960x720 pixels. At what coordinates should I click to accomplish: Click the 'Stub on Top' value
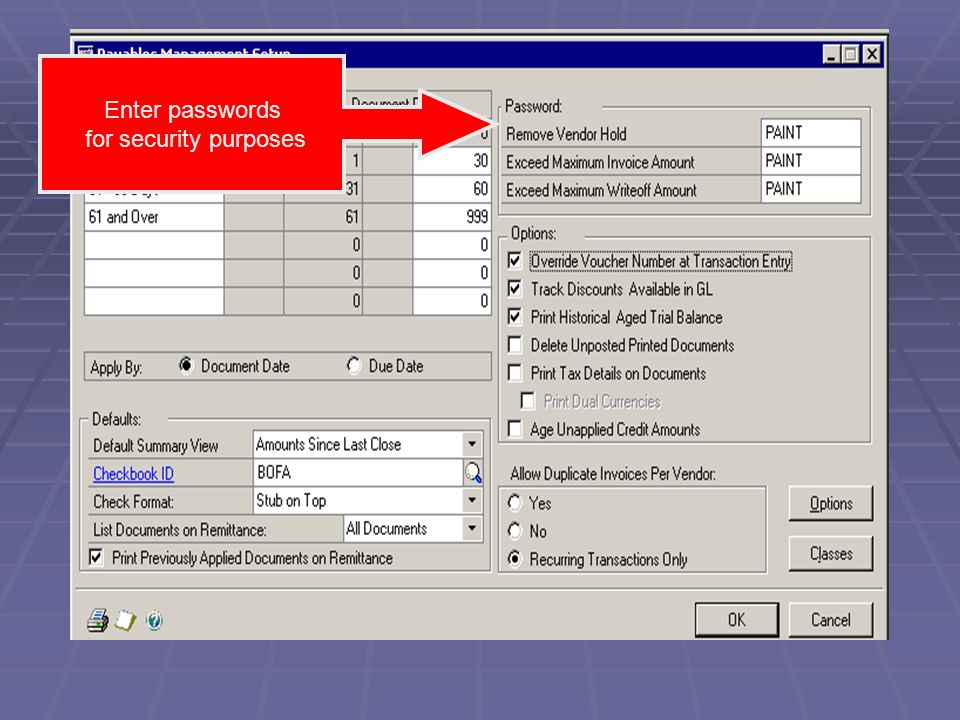click(291, 500)
